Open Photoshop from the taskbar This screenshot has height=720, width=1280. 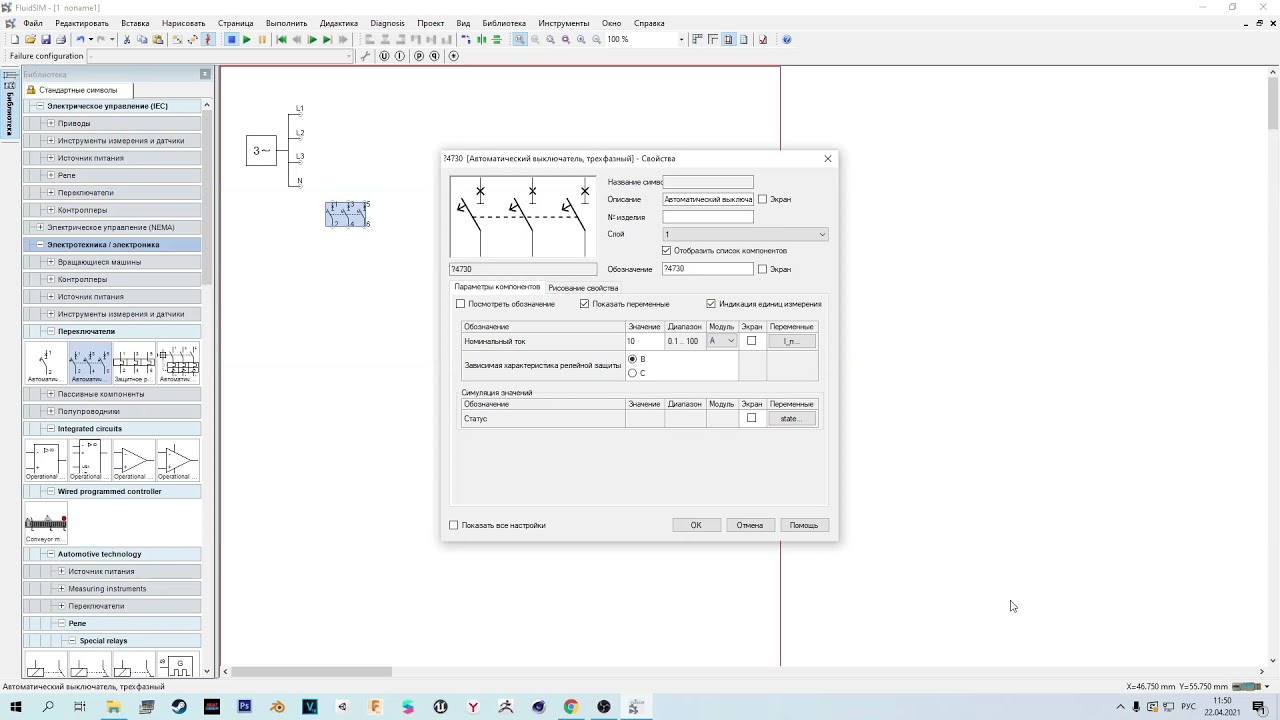pyautogui.click(x=244, y=707)
